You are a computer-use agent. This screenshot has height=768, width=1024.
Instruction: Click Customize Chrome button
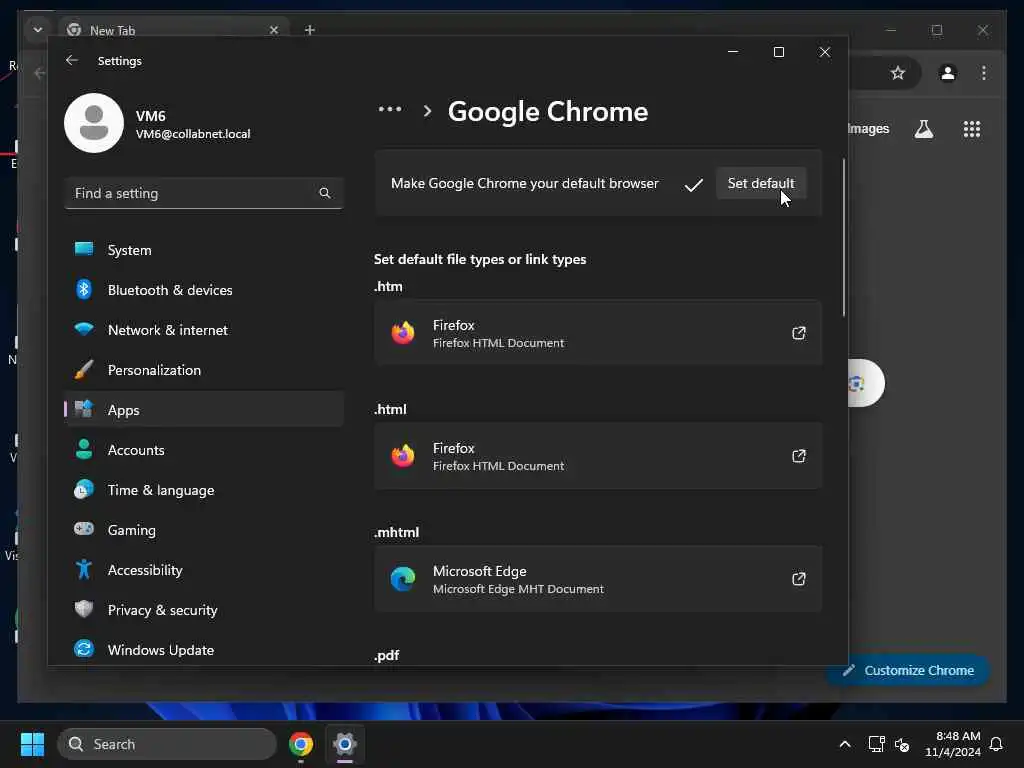pyautogui.click(x=908, y=671)
